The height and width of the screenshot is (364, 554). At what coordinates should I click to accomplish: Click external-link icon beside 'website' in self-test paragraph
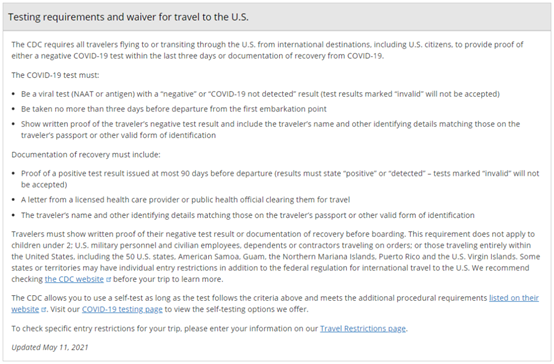[43, 310]
